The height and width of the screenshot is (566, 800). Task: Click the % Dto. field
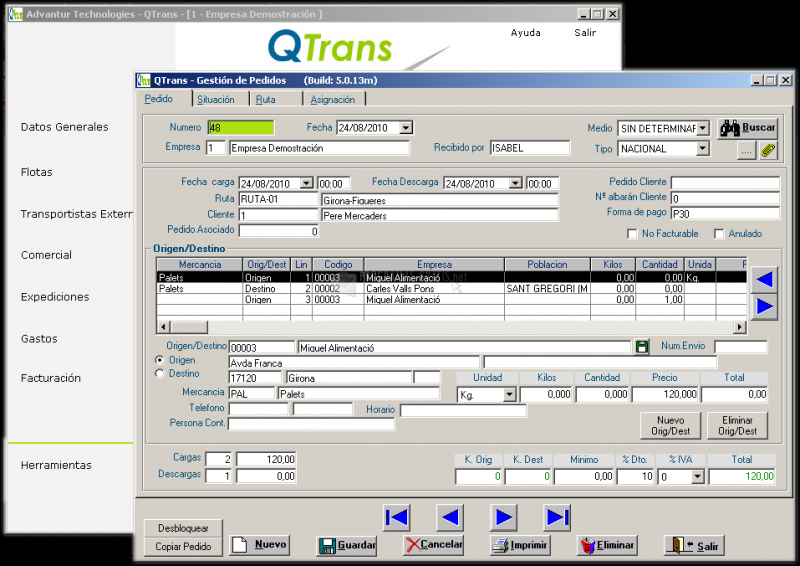tap(635, 476)
